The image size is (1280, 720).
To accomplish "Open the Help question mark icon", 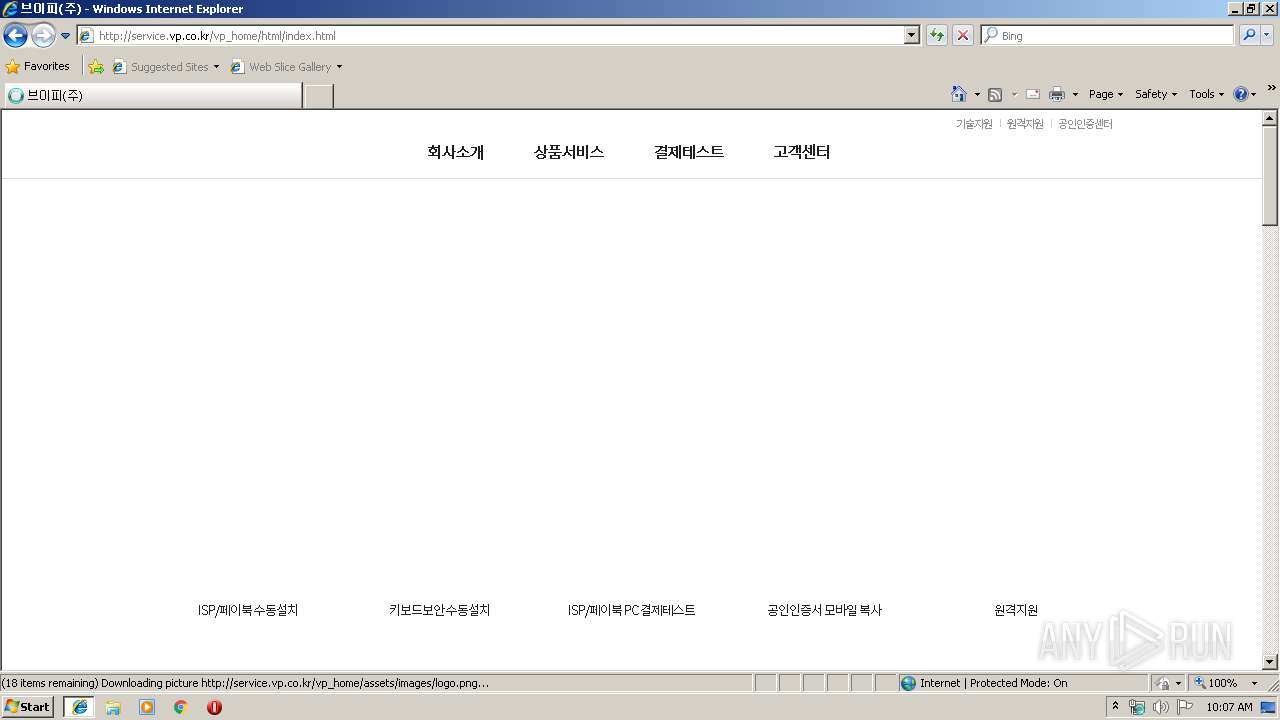I will click(x=1241, y=94).
